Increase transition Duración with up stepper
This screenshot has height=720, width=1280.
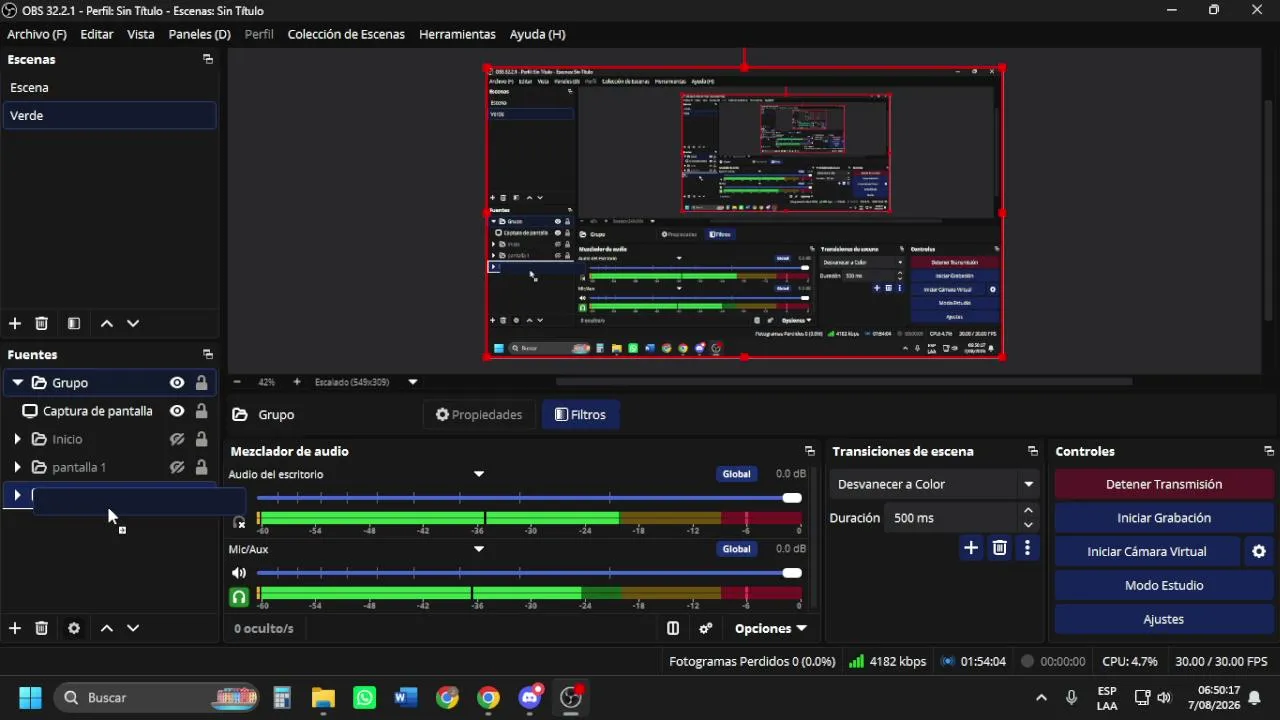pos(1028,511)
